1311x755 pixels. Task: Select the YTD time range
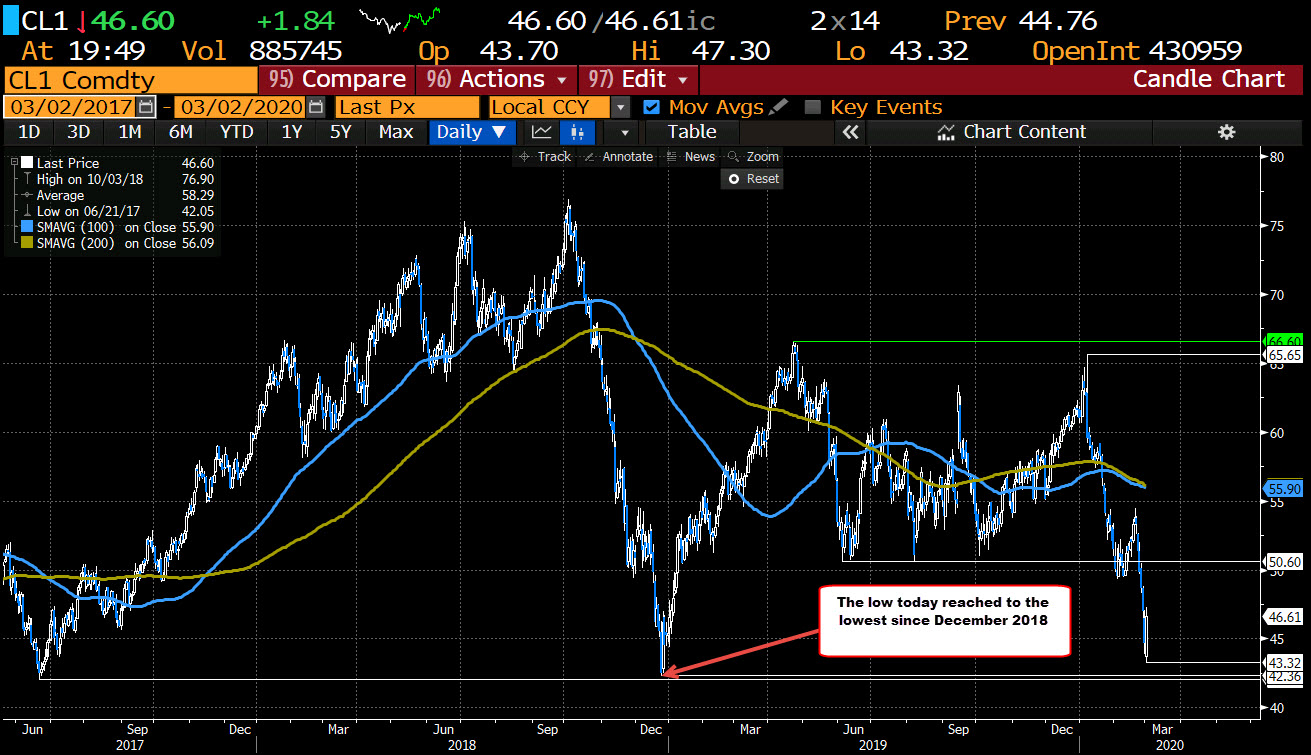tap(236, 132)
